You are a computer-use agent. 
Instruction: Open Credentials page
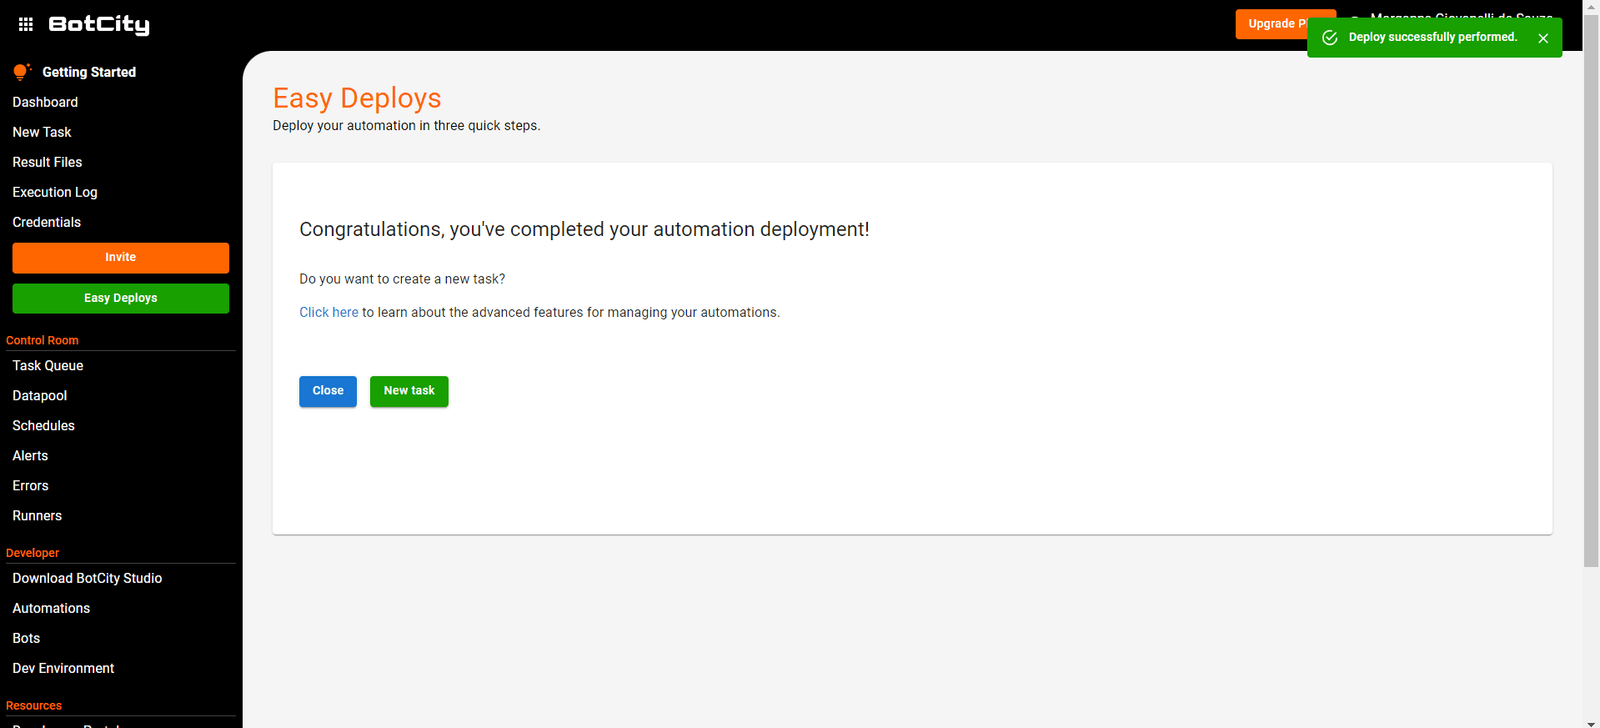pyautogui.click(x=47, y=222)
